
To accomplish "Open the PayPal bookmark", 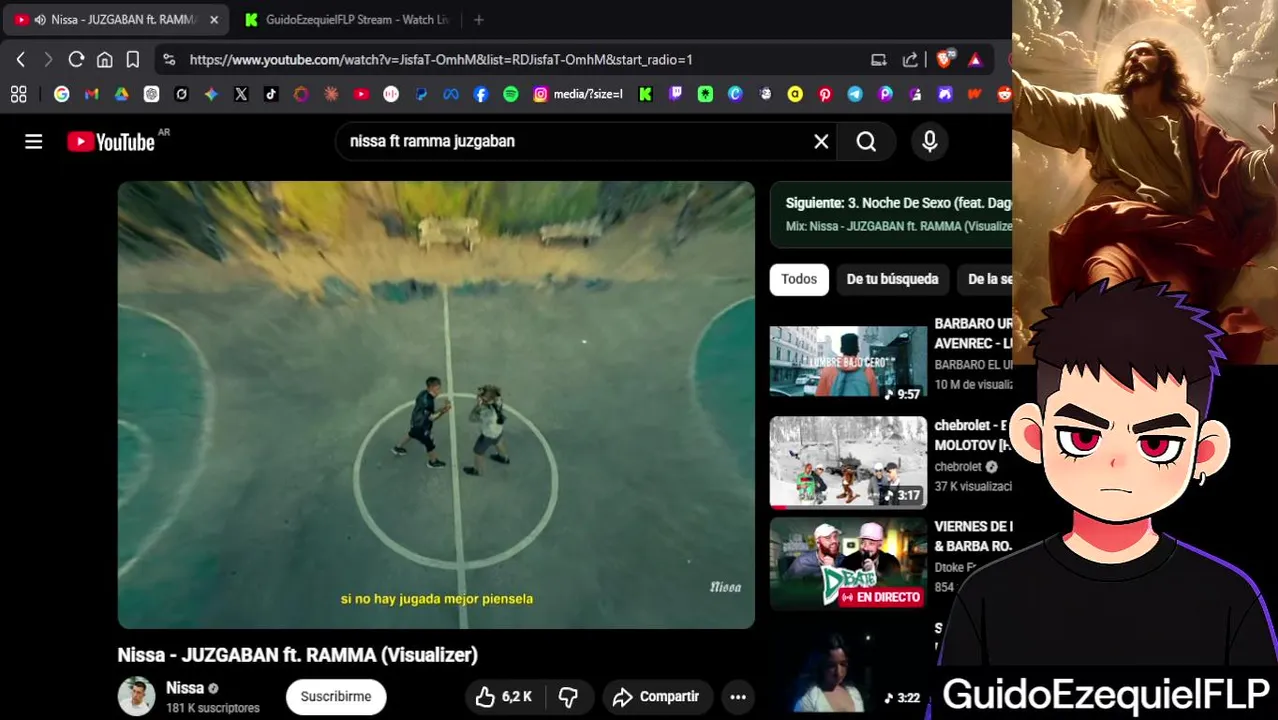I will [x=421, y=94].
